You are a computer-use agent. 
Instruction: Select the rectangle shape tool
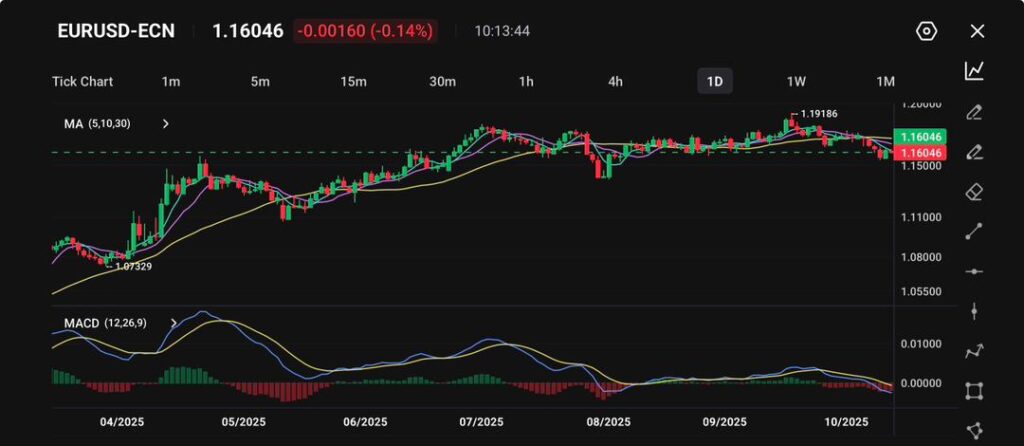coord(975,391)
